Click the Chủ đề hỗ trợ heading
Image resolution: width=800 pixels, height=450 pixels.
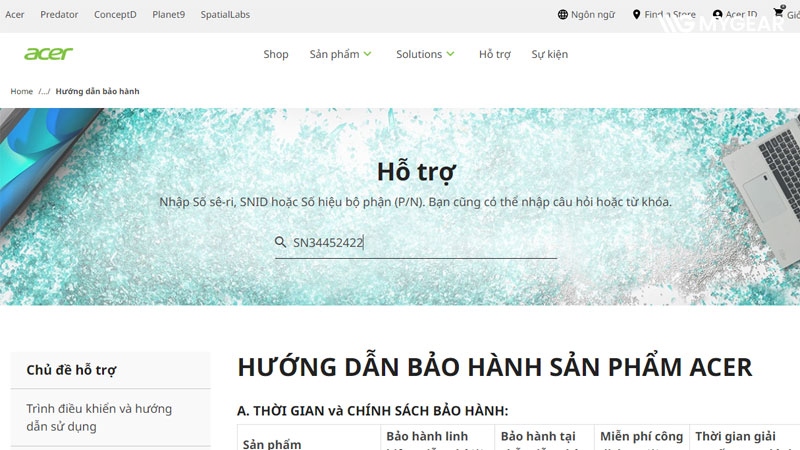pos(71,370)
